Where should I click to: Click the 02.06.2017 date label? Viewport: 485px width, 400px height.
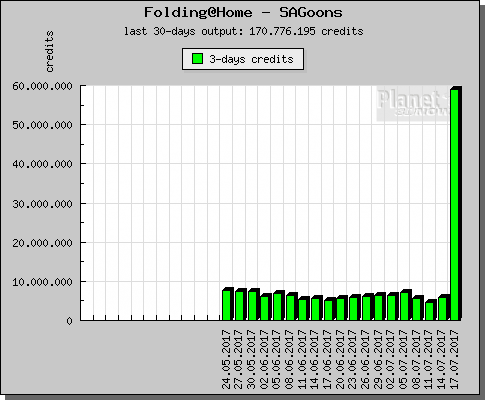(x=265, y=359)
